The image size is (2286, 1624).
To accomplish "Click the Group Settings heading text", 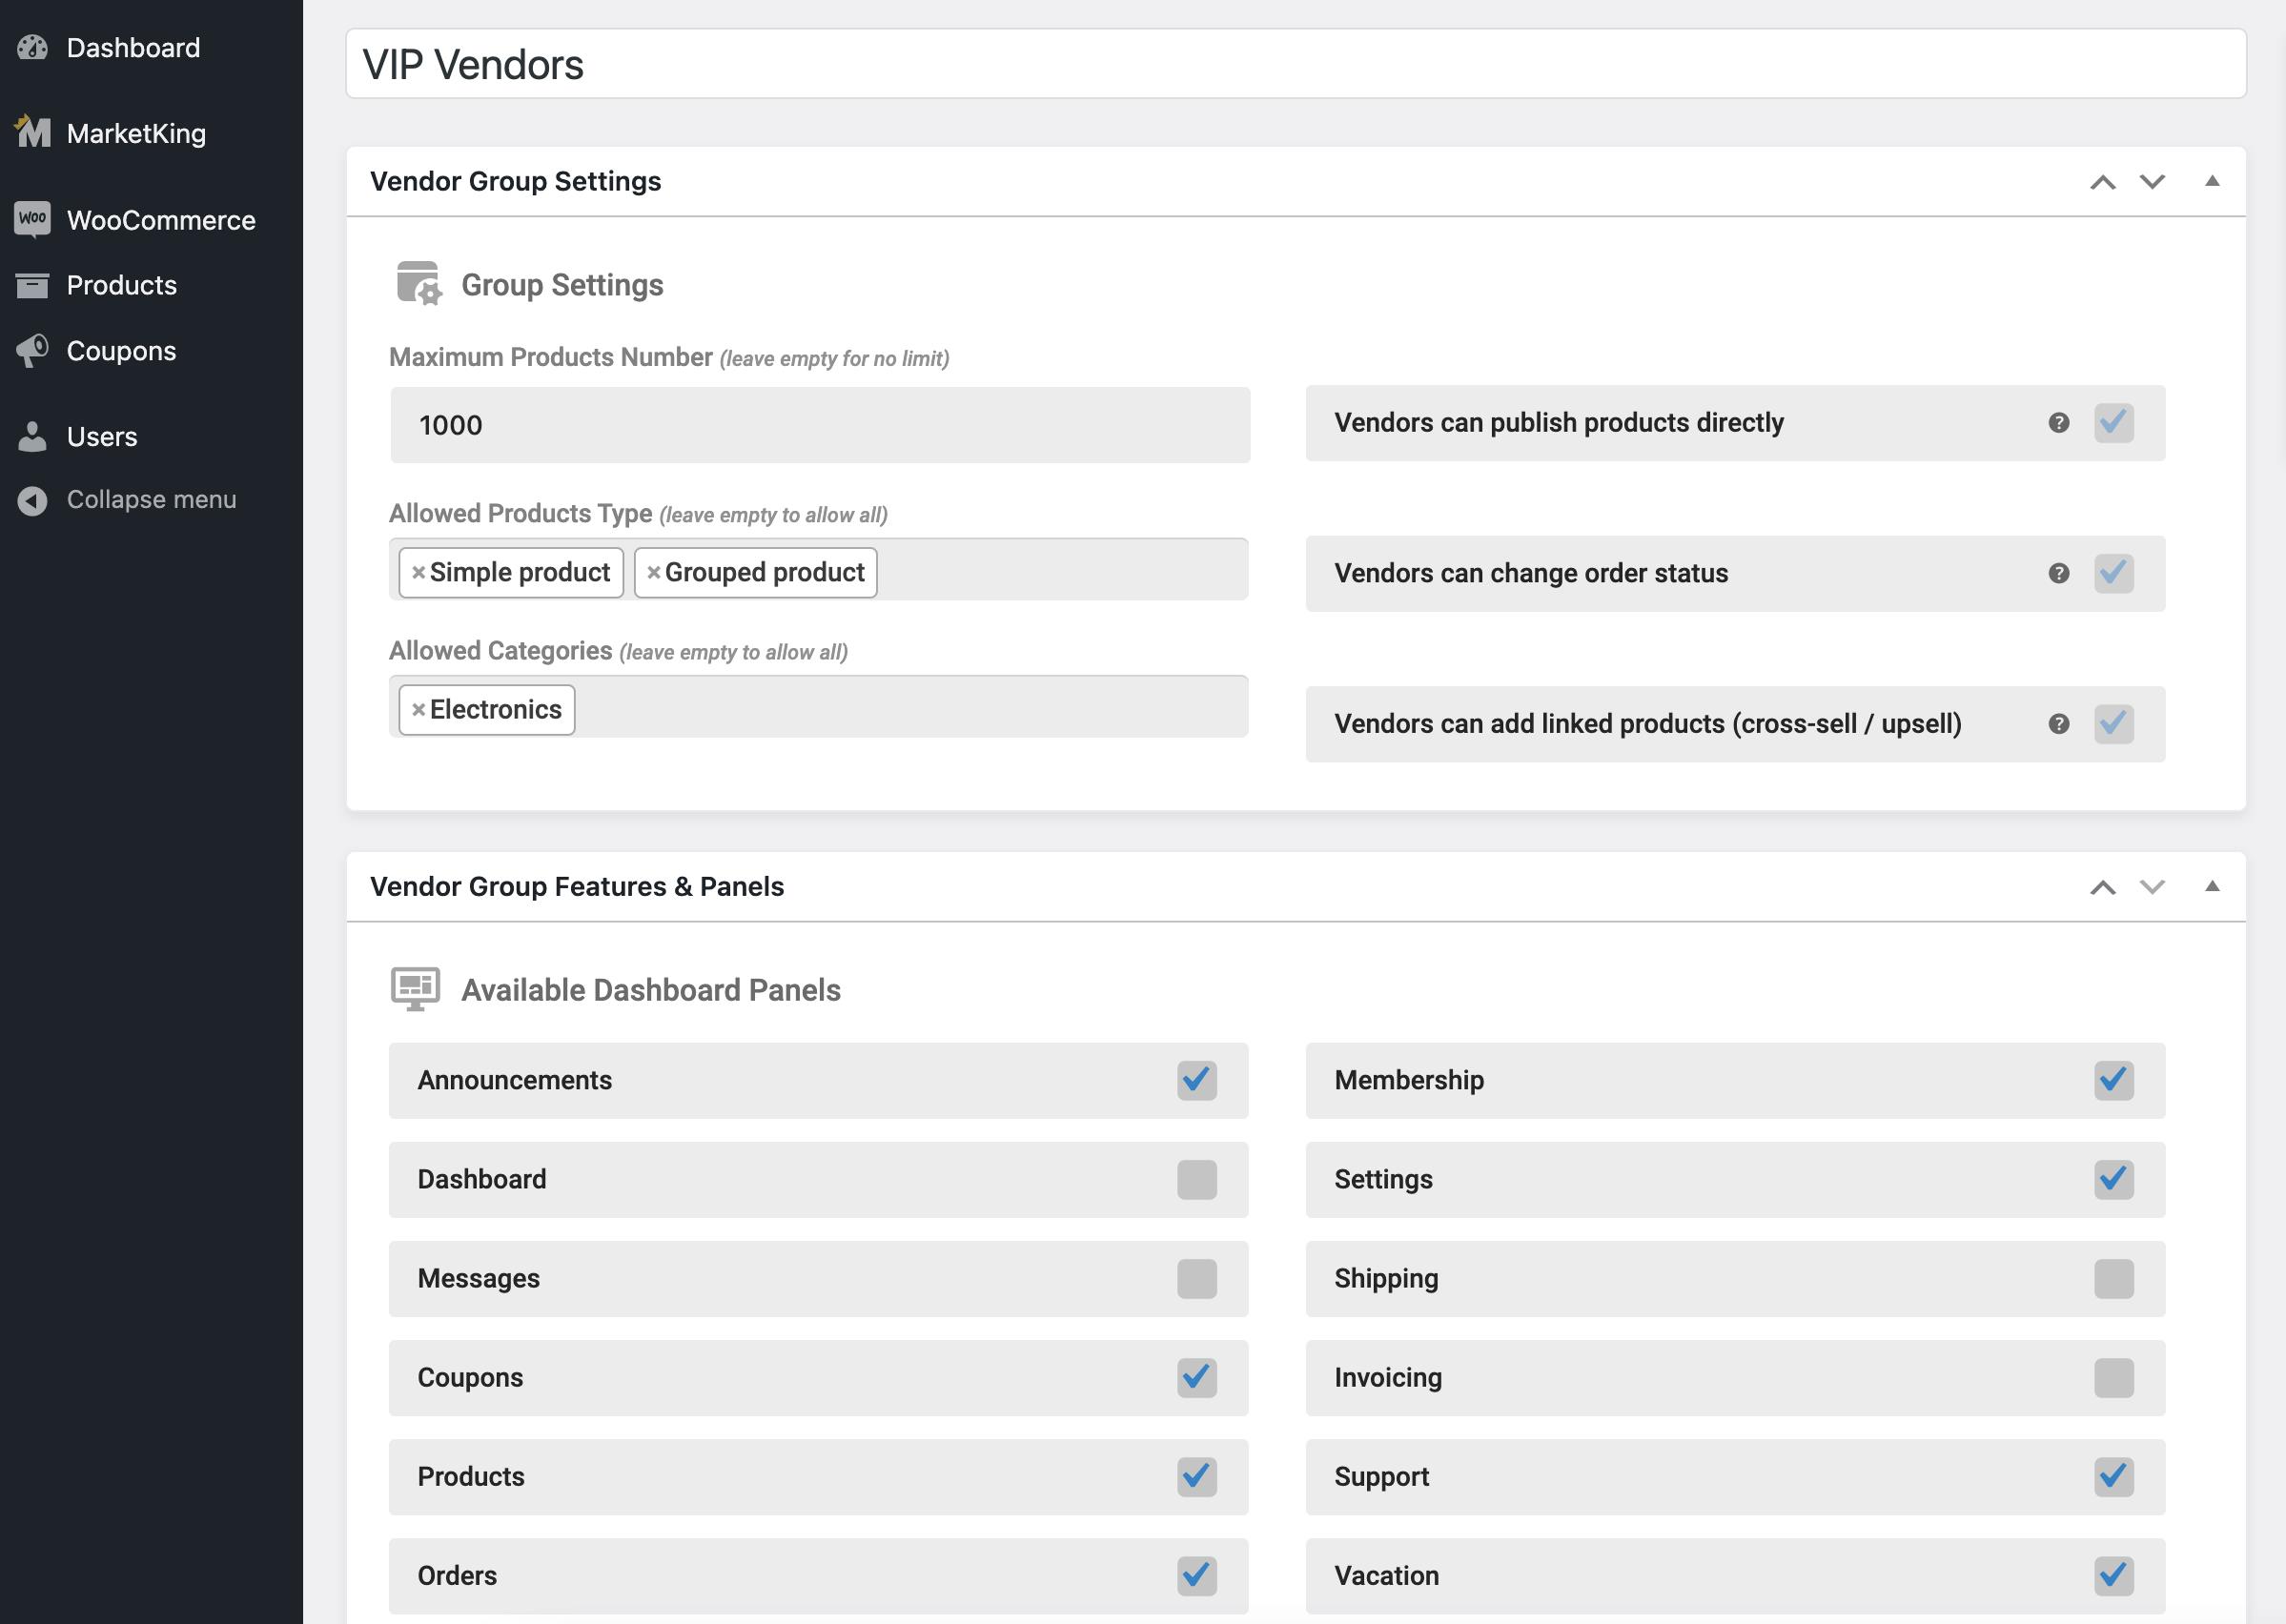I will pos(562,285).
